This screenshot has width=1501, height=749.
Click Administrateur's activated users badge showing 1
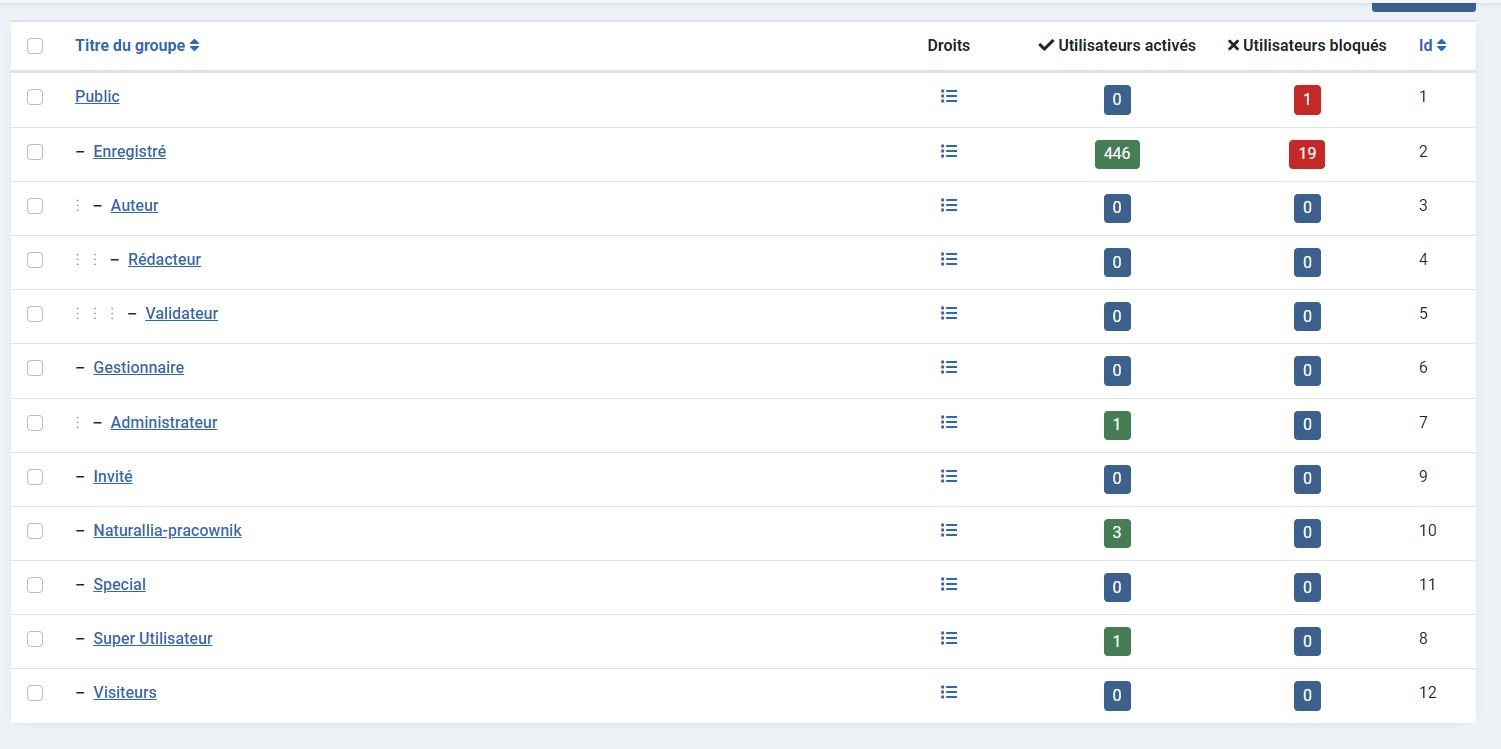(1117, 425)
